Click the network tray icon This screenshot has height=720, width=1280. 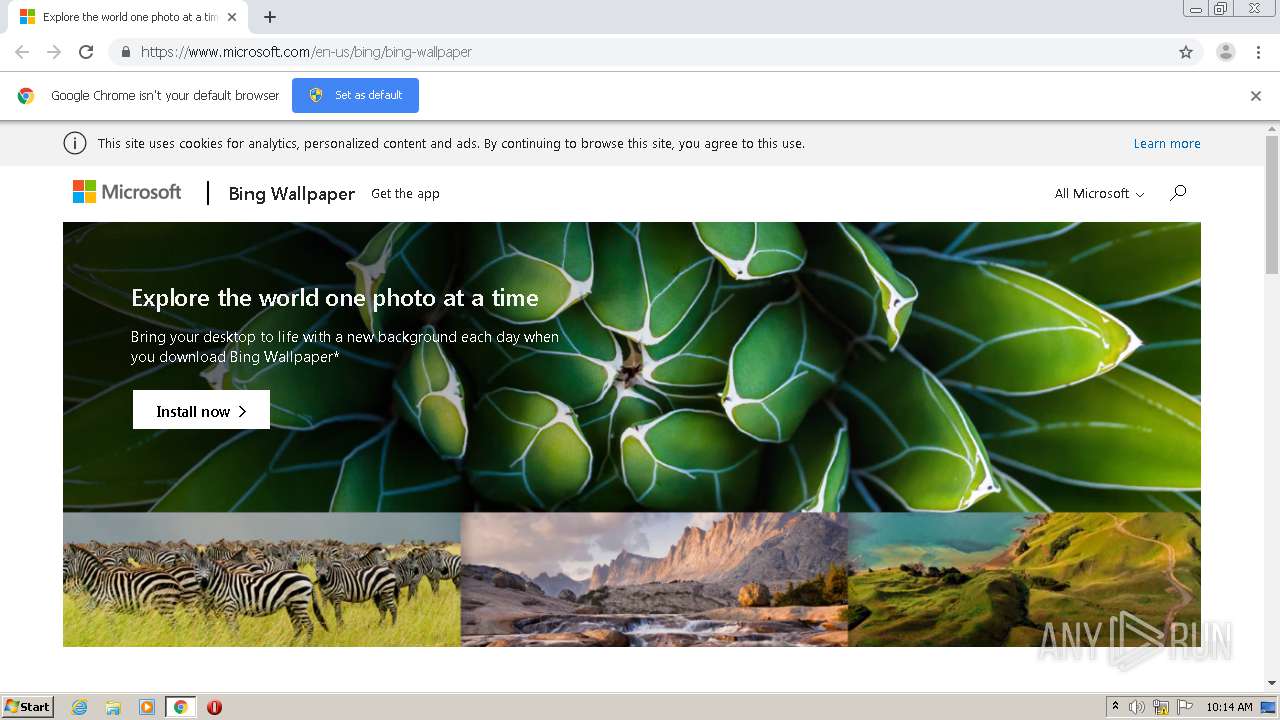point(1161,707)
